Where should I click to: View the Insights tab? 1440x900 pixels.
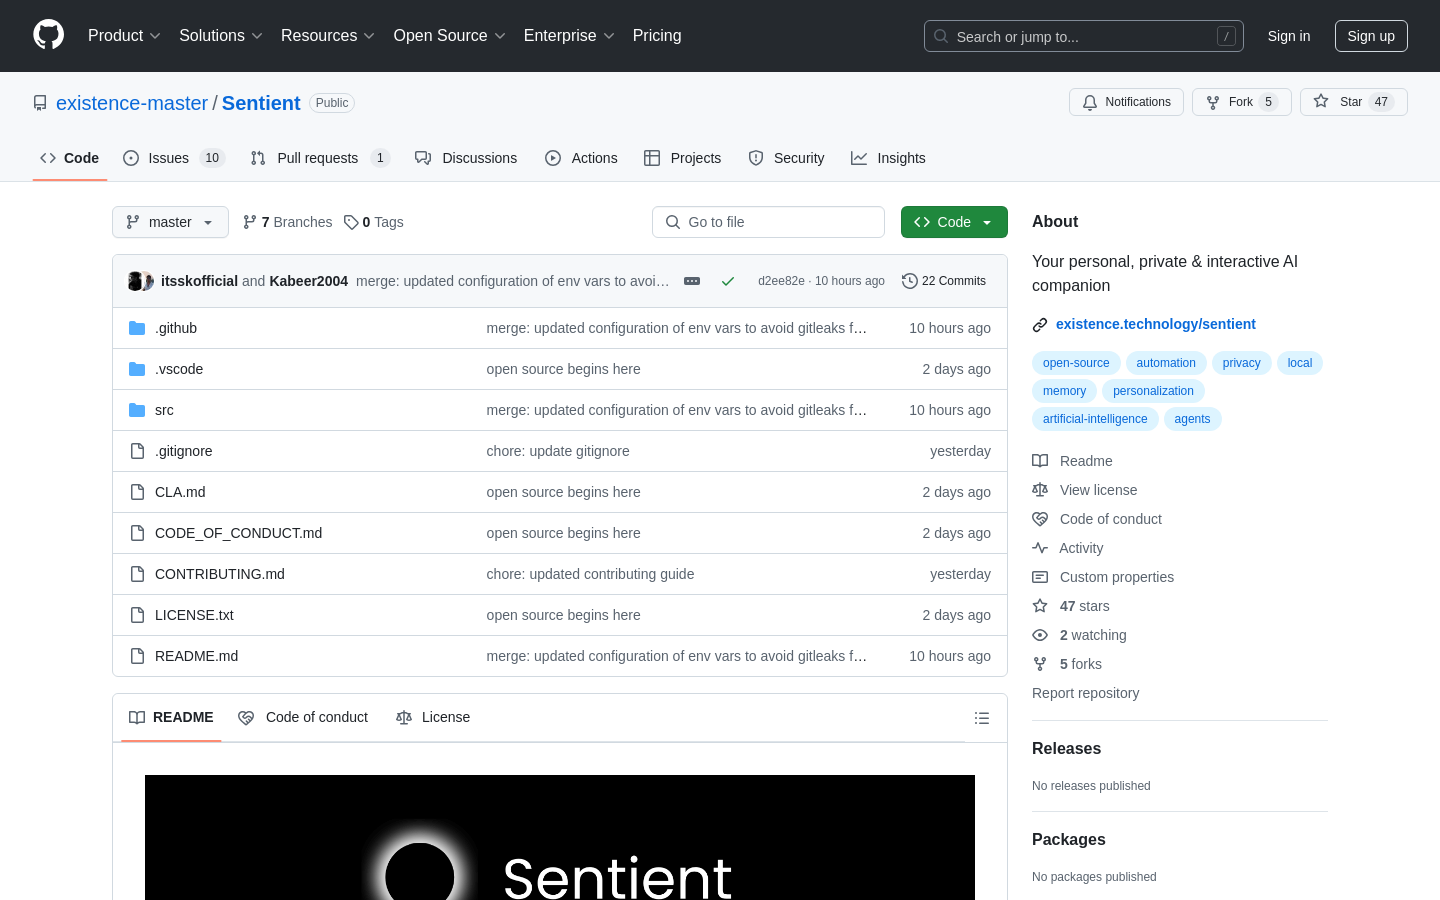click(888, 158)
